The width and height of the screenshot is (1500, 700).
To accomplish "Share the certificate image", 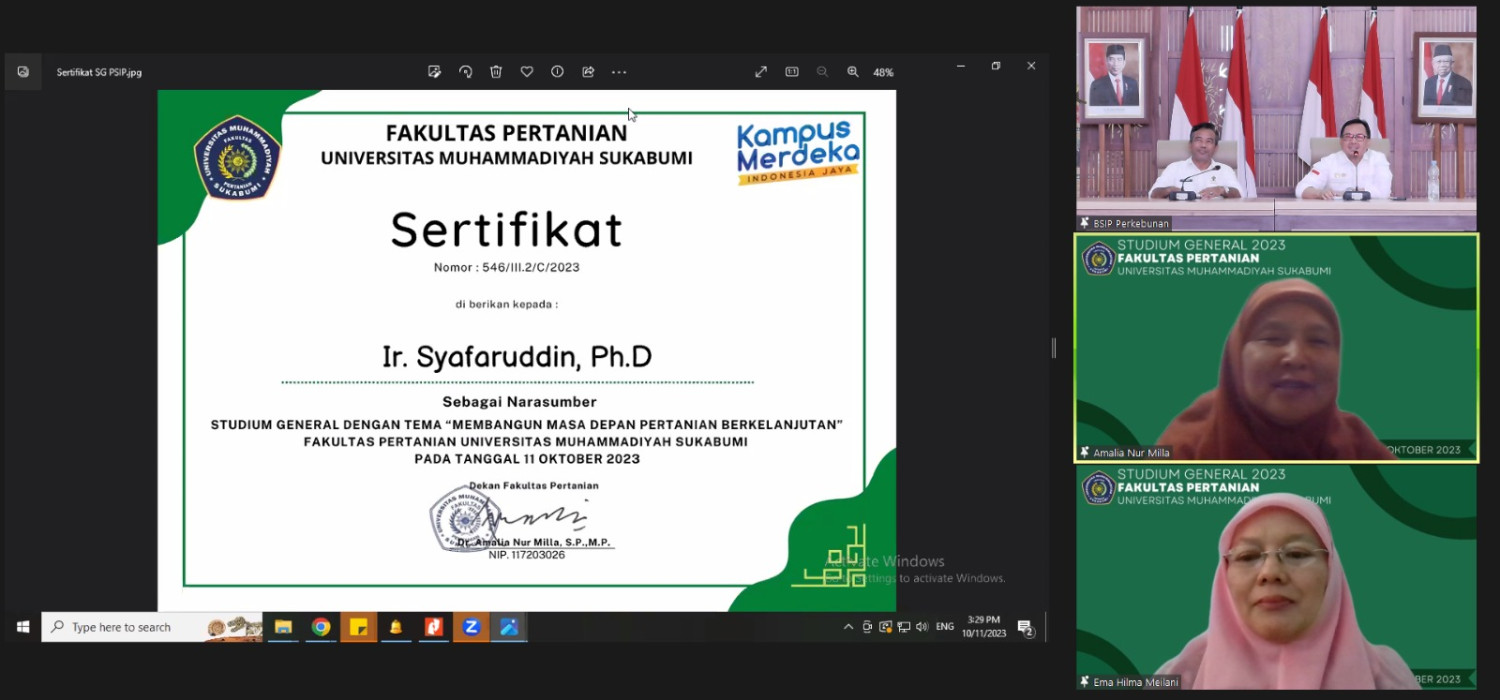I will pyautogui.click(x=588, y=72).
